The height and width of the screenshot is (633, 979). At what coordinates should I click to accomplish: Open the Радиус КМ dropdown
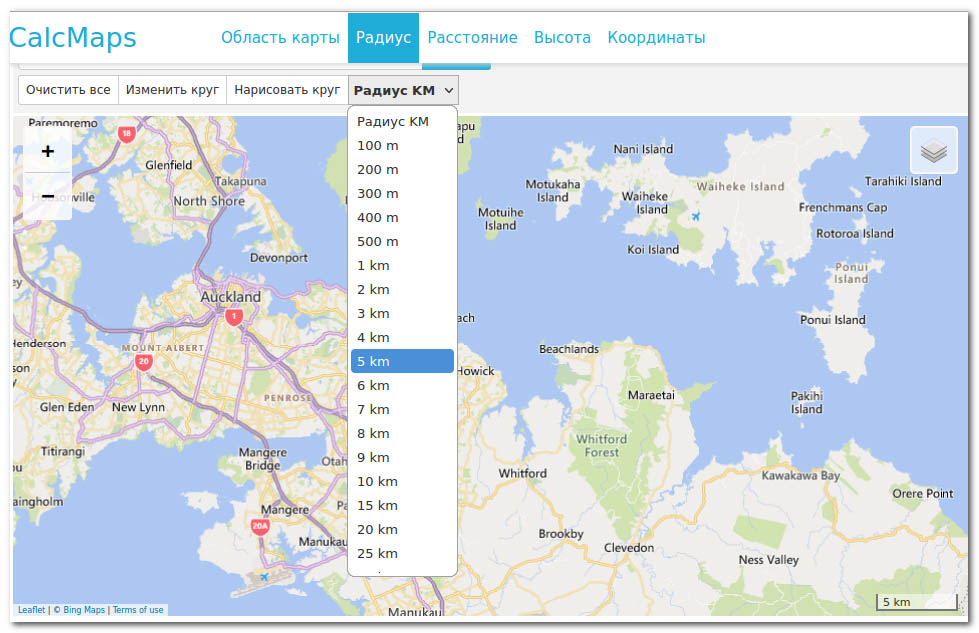click(x=403, y=91)
